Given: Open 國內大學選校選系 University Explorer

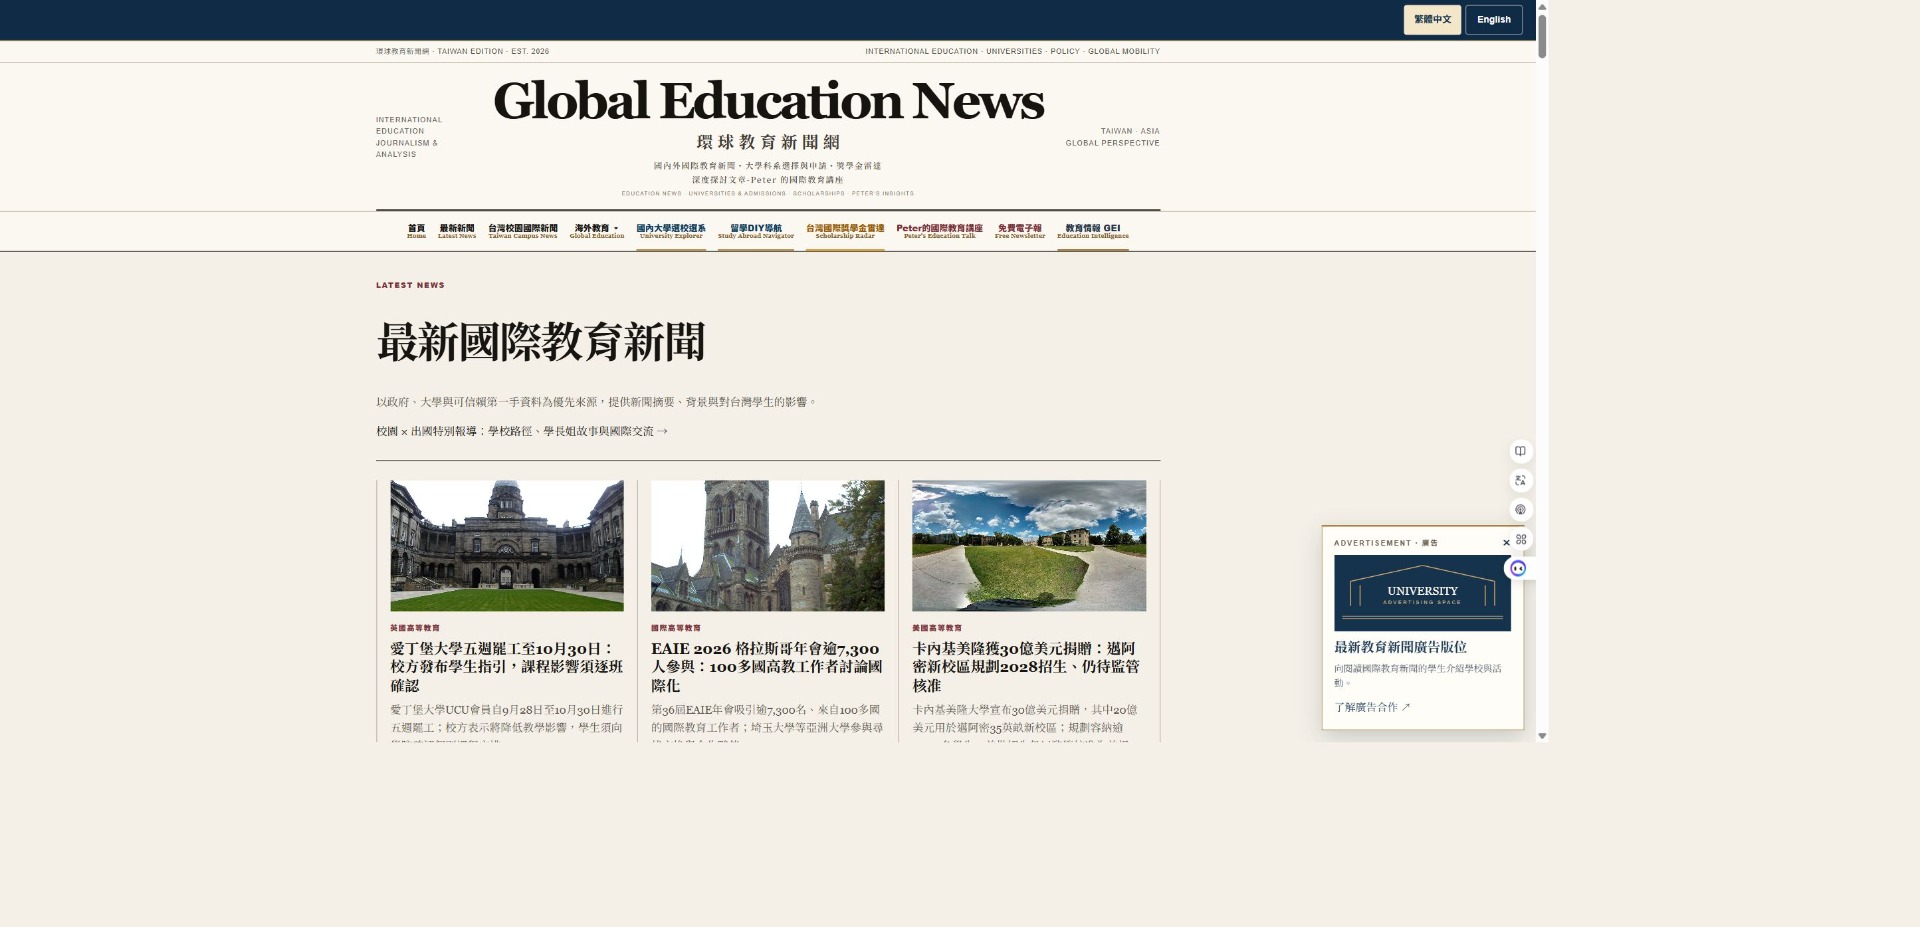Looking at the screenshot, I should click(x=671, y=231).
